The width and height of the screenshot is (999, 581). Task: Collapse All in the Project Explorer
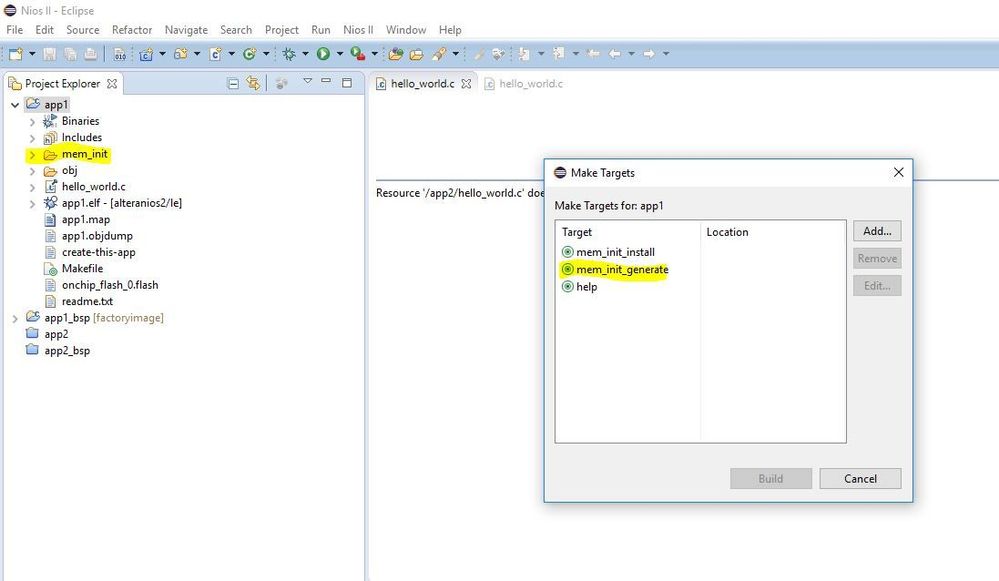[x=233, y=83]
